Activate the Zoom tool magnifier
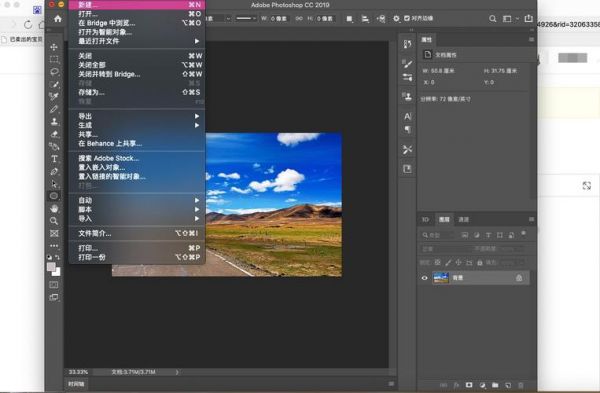The image size is (600, 393). (x=54, y=221)
